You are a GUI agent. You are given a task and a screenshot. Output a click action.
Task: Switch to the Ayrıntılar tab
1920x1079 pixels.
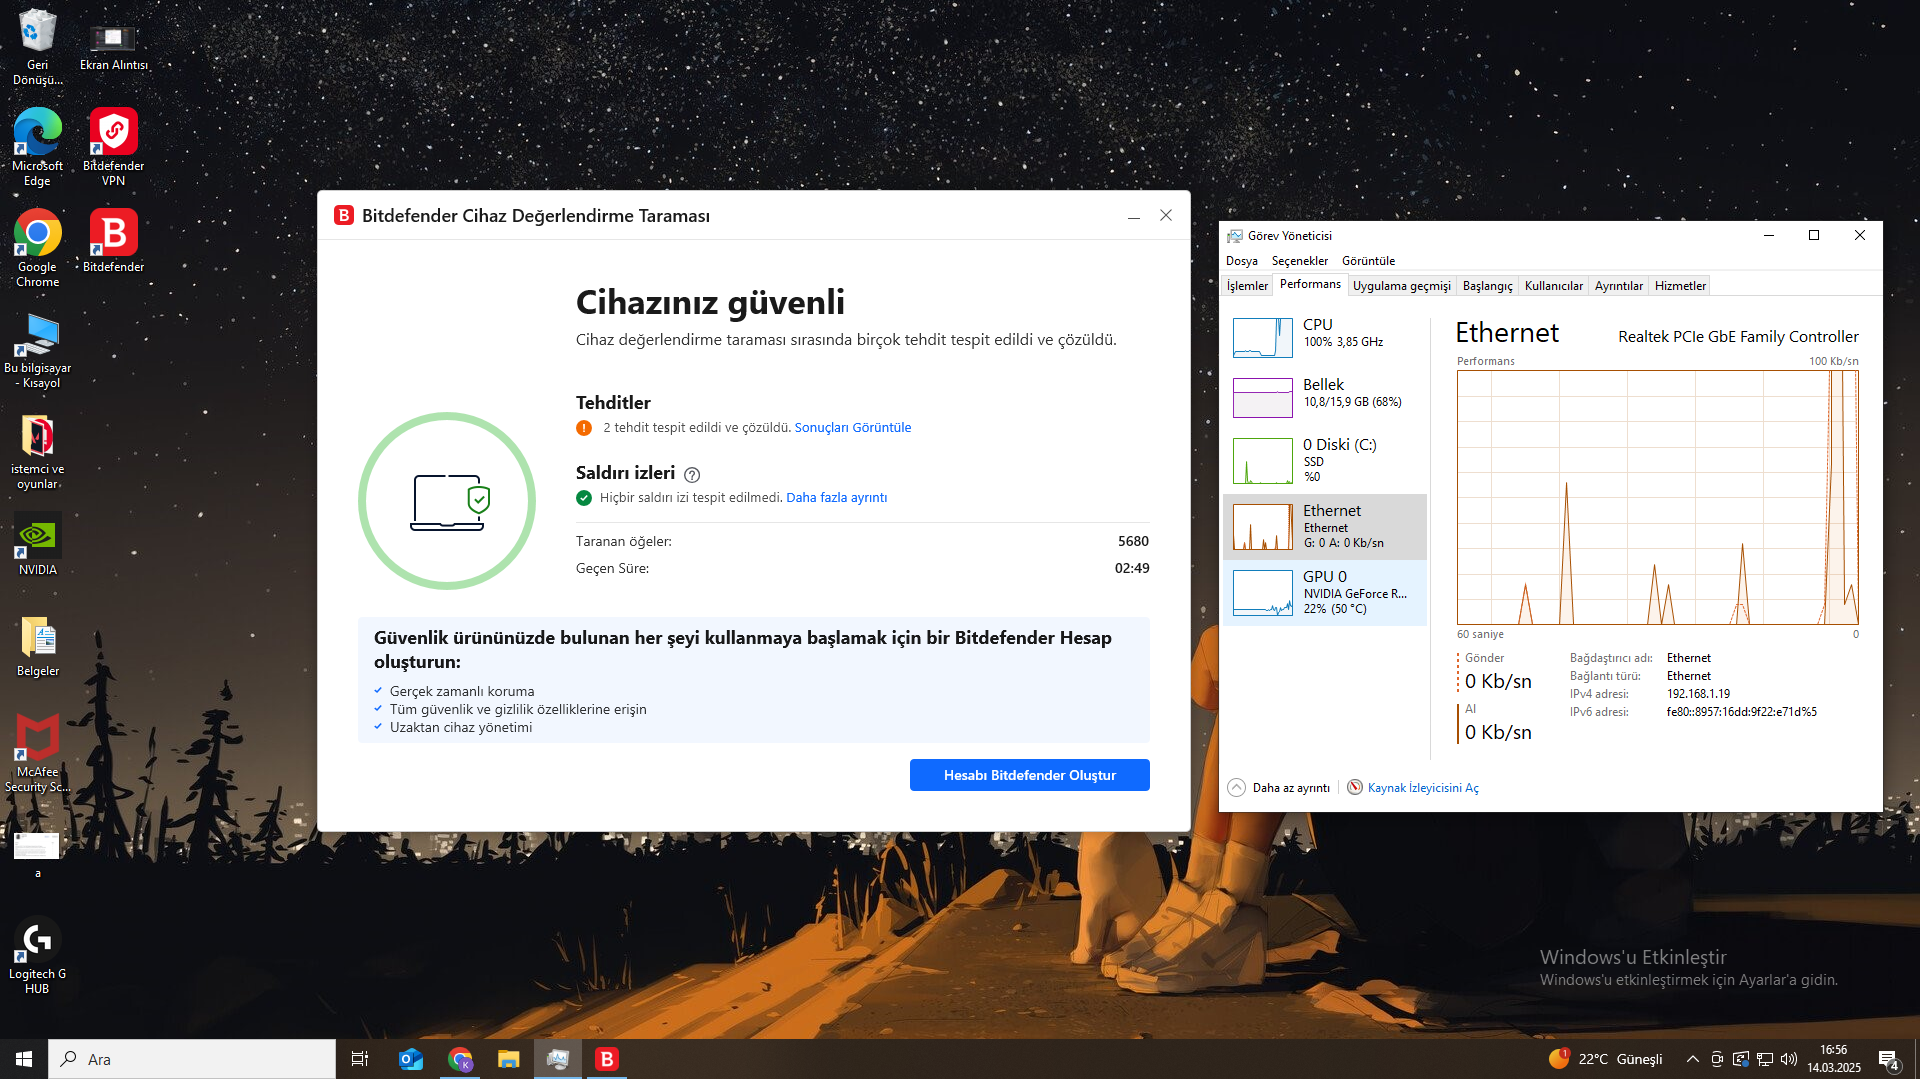[x=1619, y=286]
